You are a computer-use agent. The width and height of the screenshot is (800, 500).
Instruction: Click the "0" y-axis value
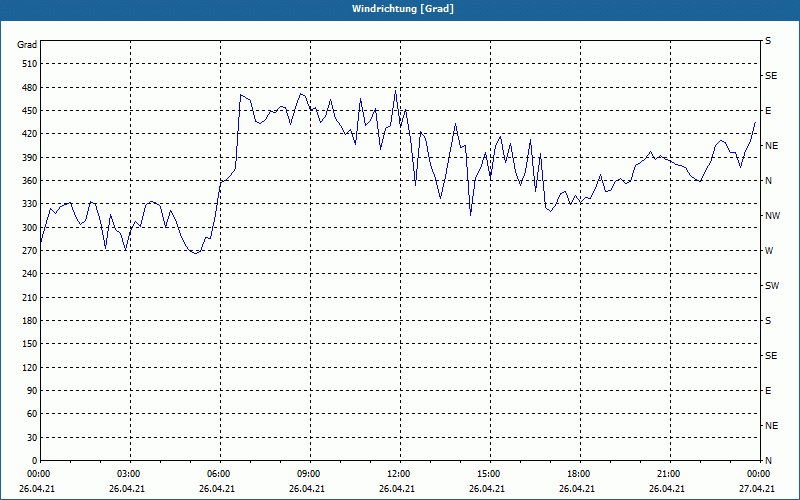pyautogui.click(x=35, y=461)
